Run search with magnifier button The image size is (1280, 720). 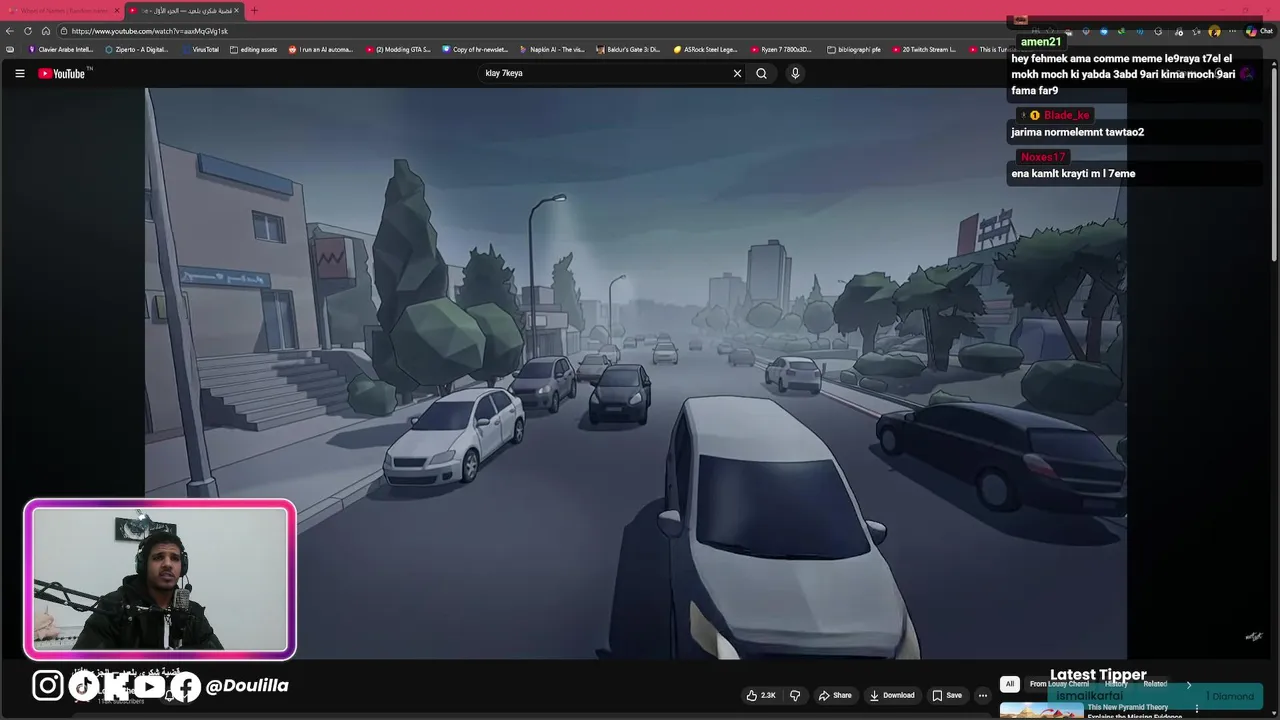click(762, 73)
